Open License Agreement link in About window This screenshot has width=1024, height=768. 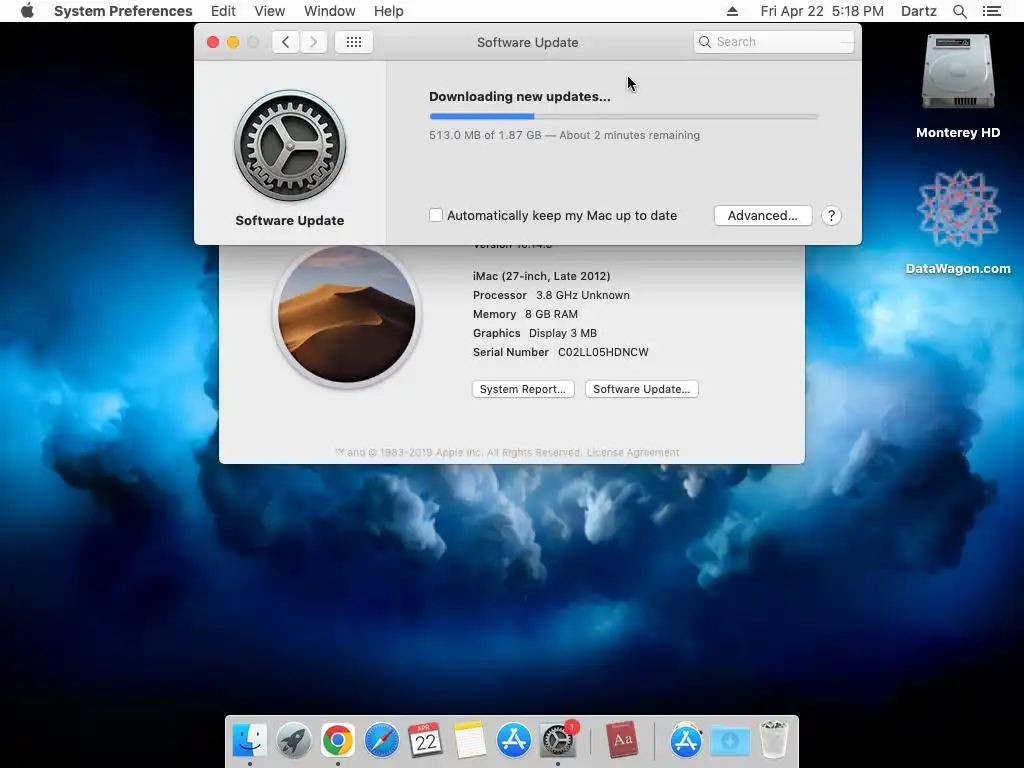click(x=633, y=452)
